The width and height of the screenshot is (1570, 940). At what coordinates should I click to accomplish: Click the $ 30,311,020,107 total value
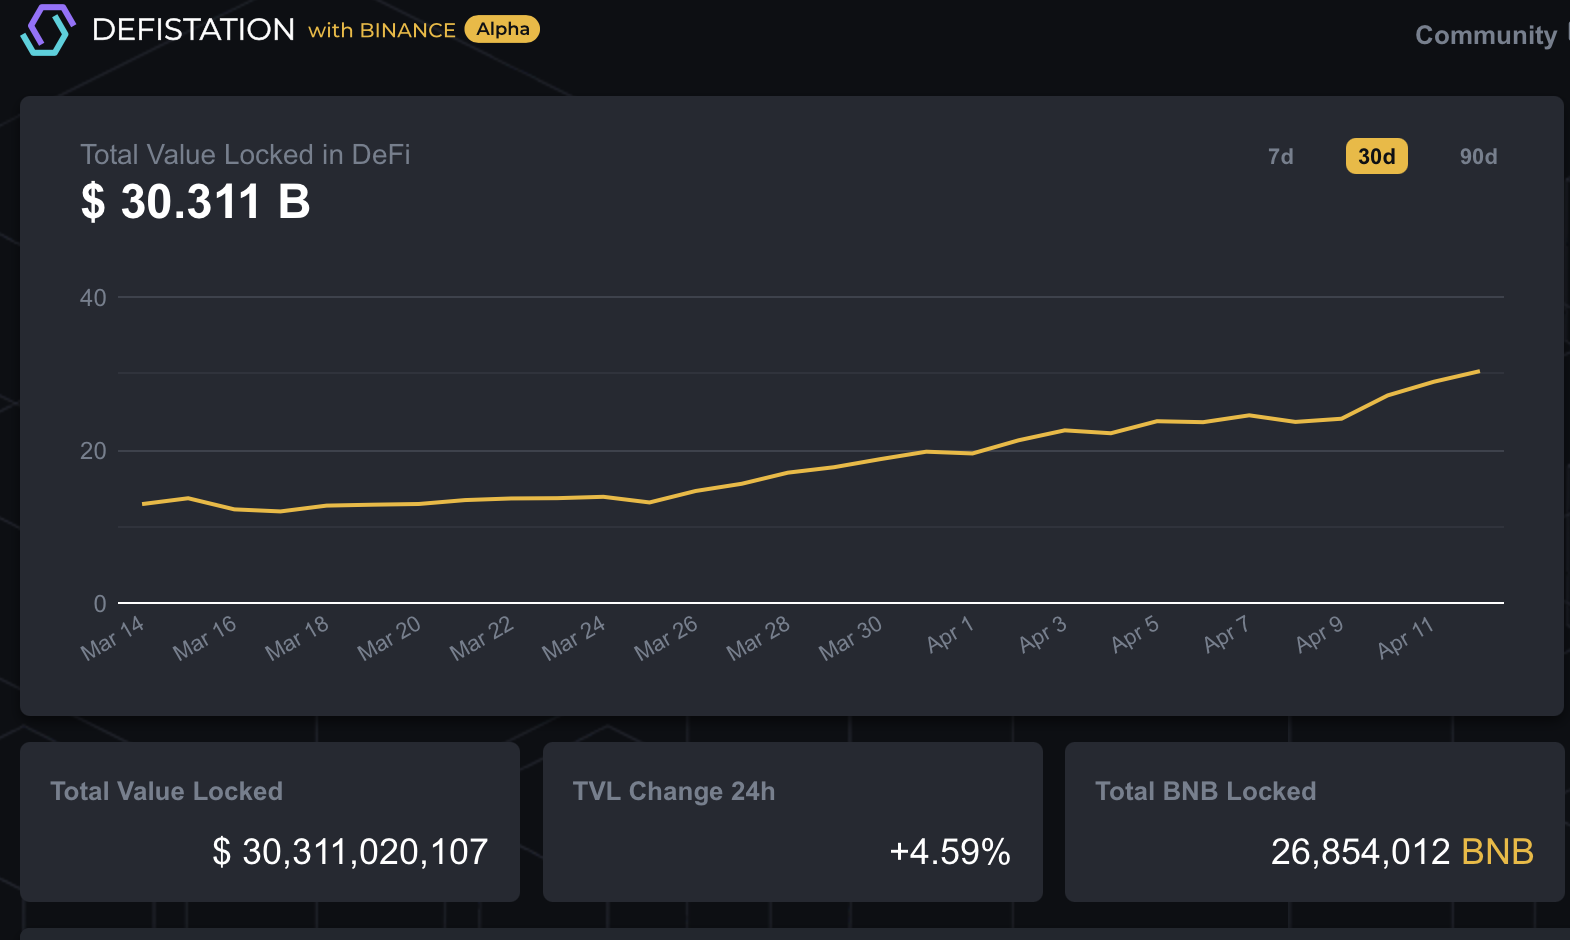coord(350,852)
